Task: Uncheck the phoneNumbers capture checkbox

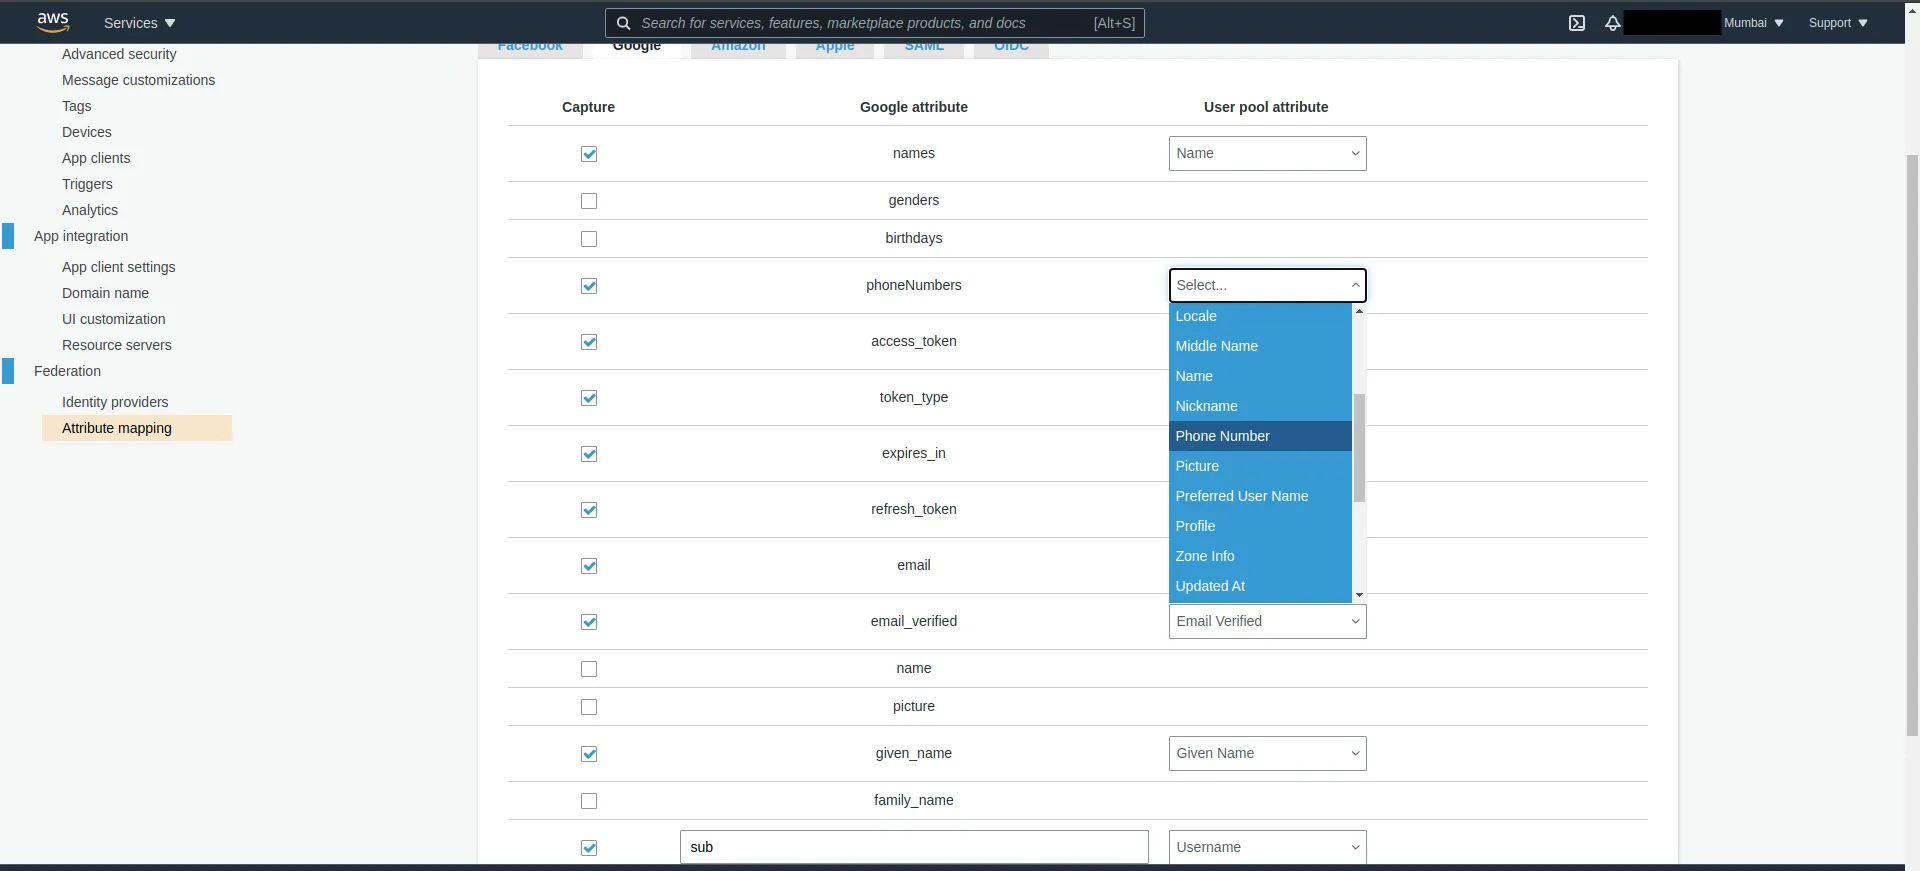Action: [x=589, y=286]
